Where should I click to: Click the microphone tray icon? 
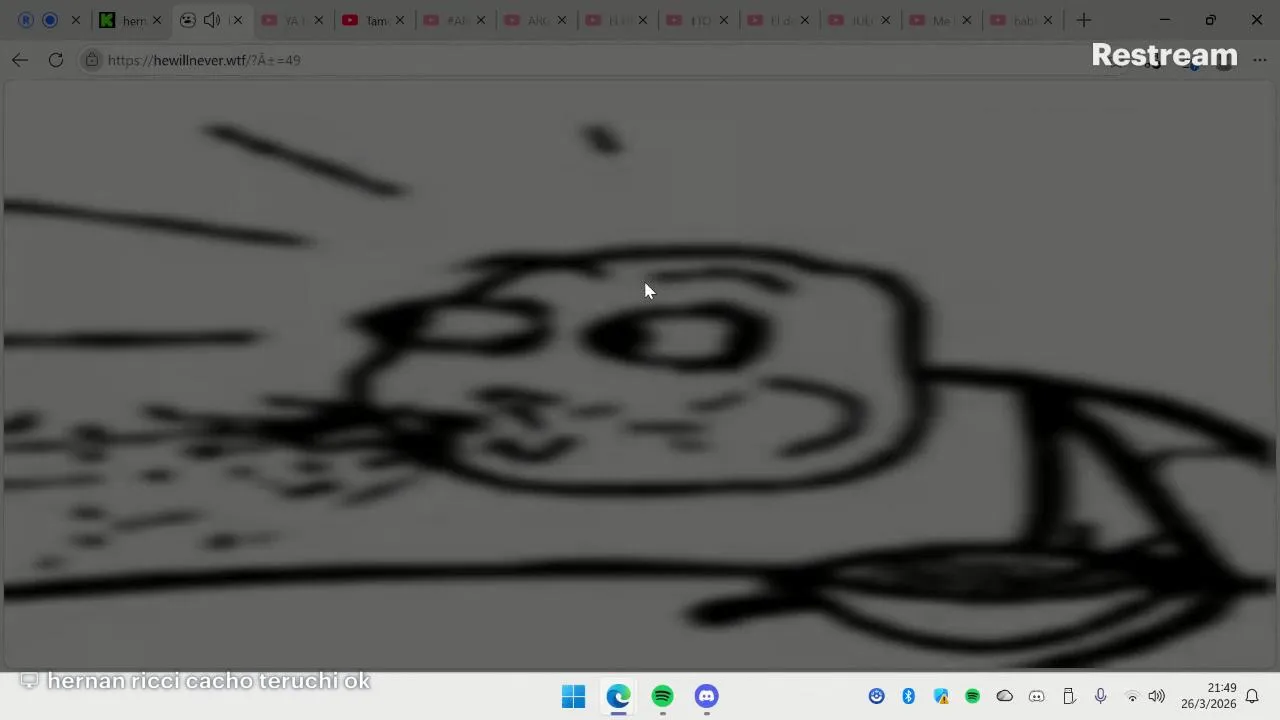[x=1101, y=696]
